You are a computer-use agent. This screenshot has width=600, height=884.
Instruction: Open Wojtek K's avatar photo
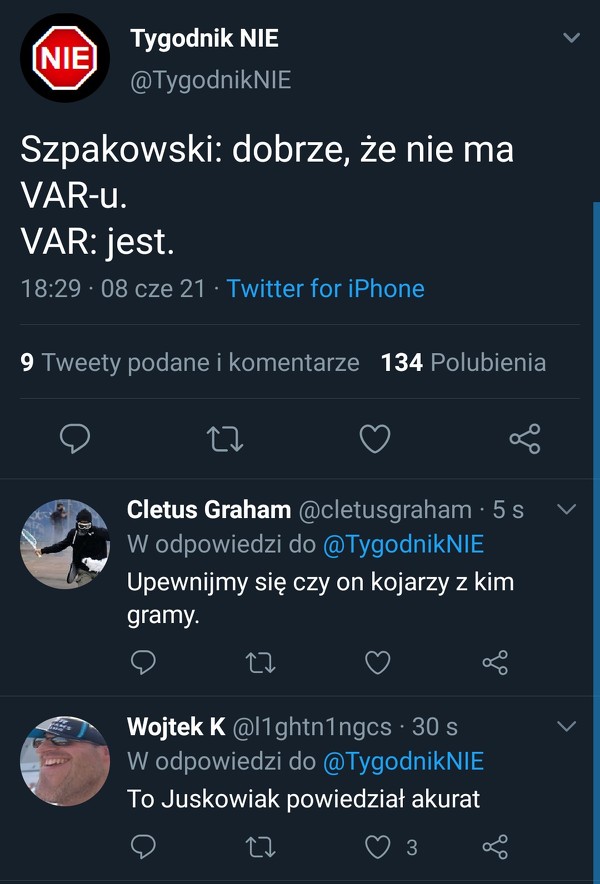pyautogui.click(x=65, y=761)
